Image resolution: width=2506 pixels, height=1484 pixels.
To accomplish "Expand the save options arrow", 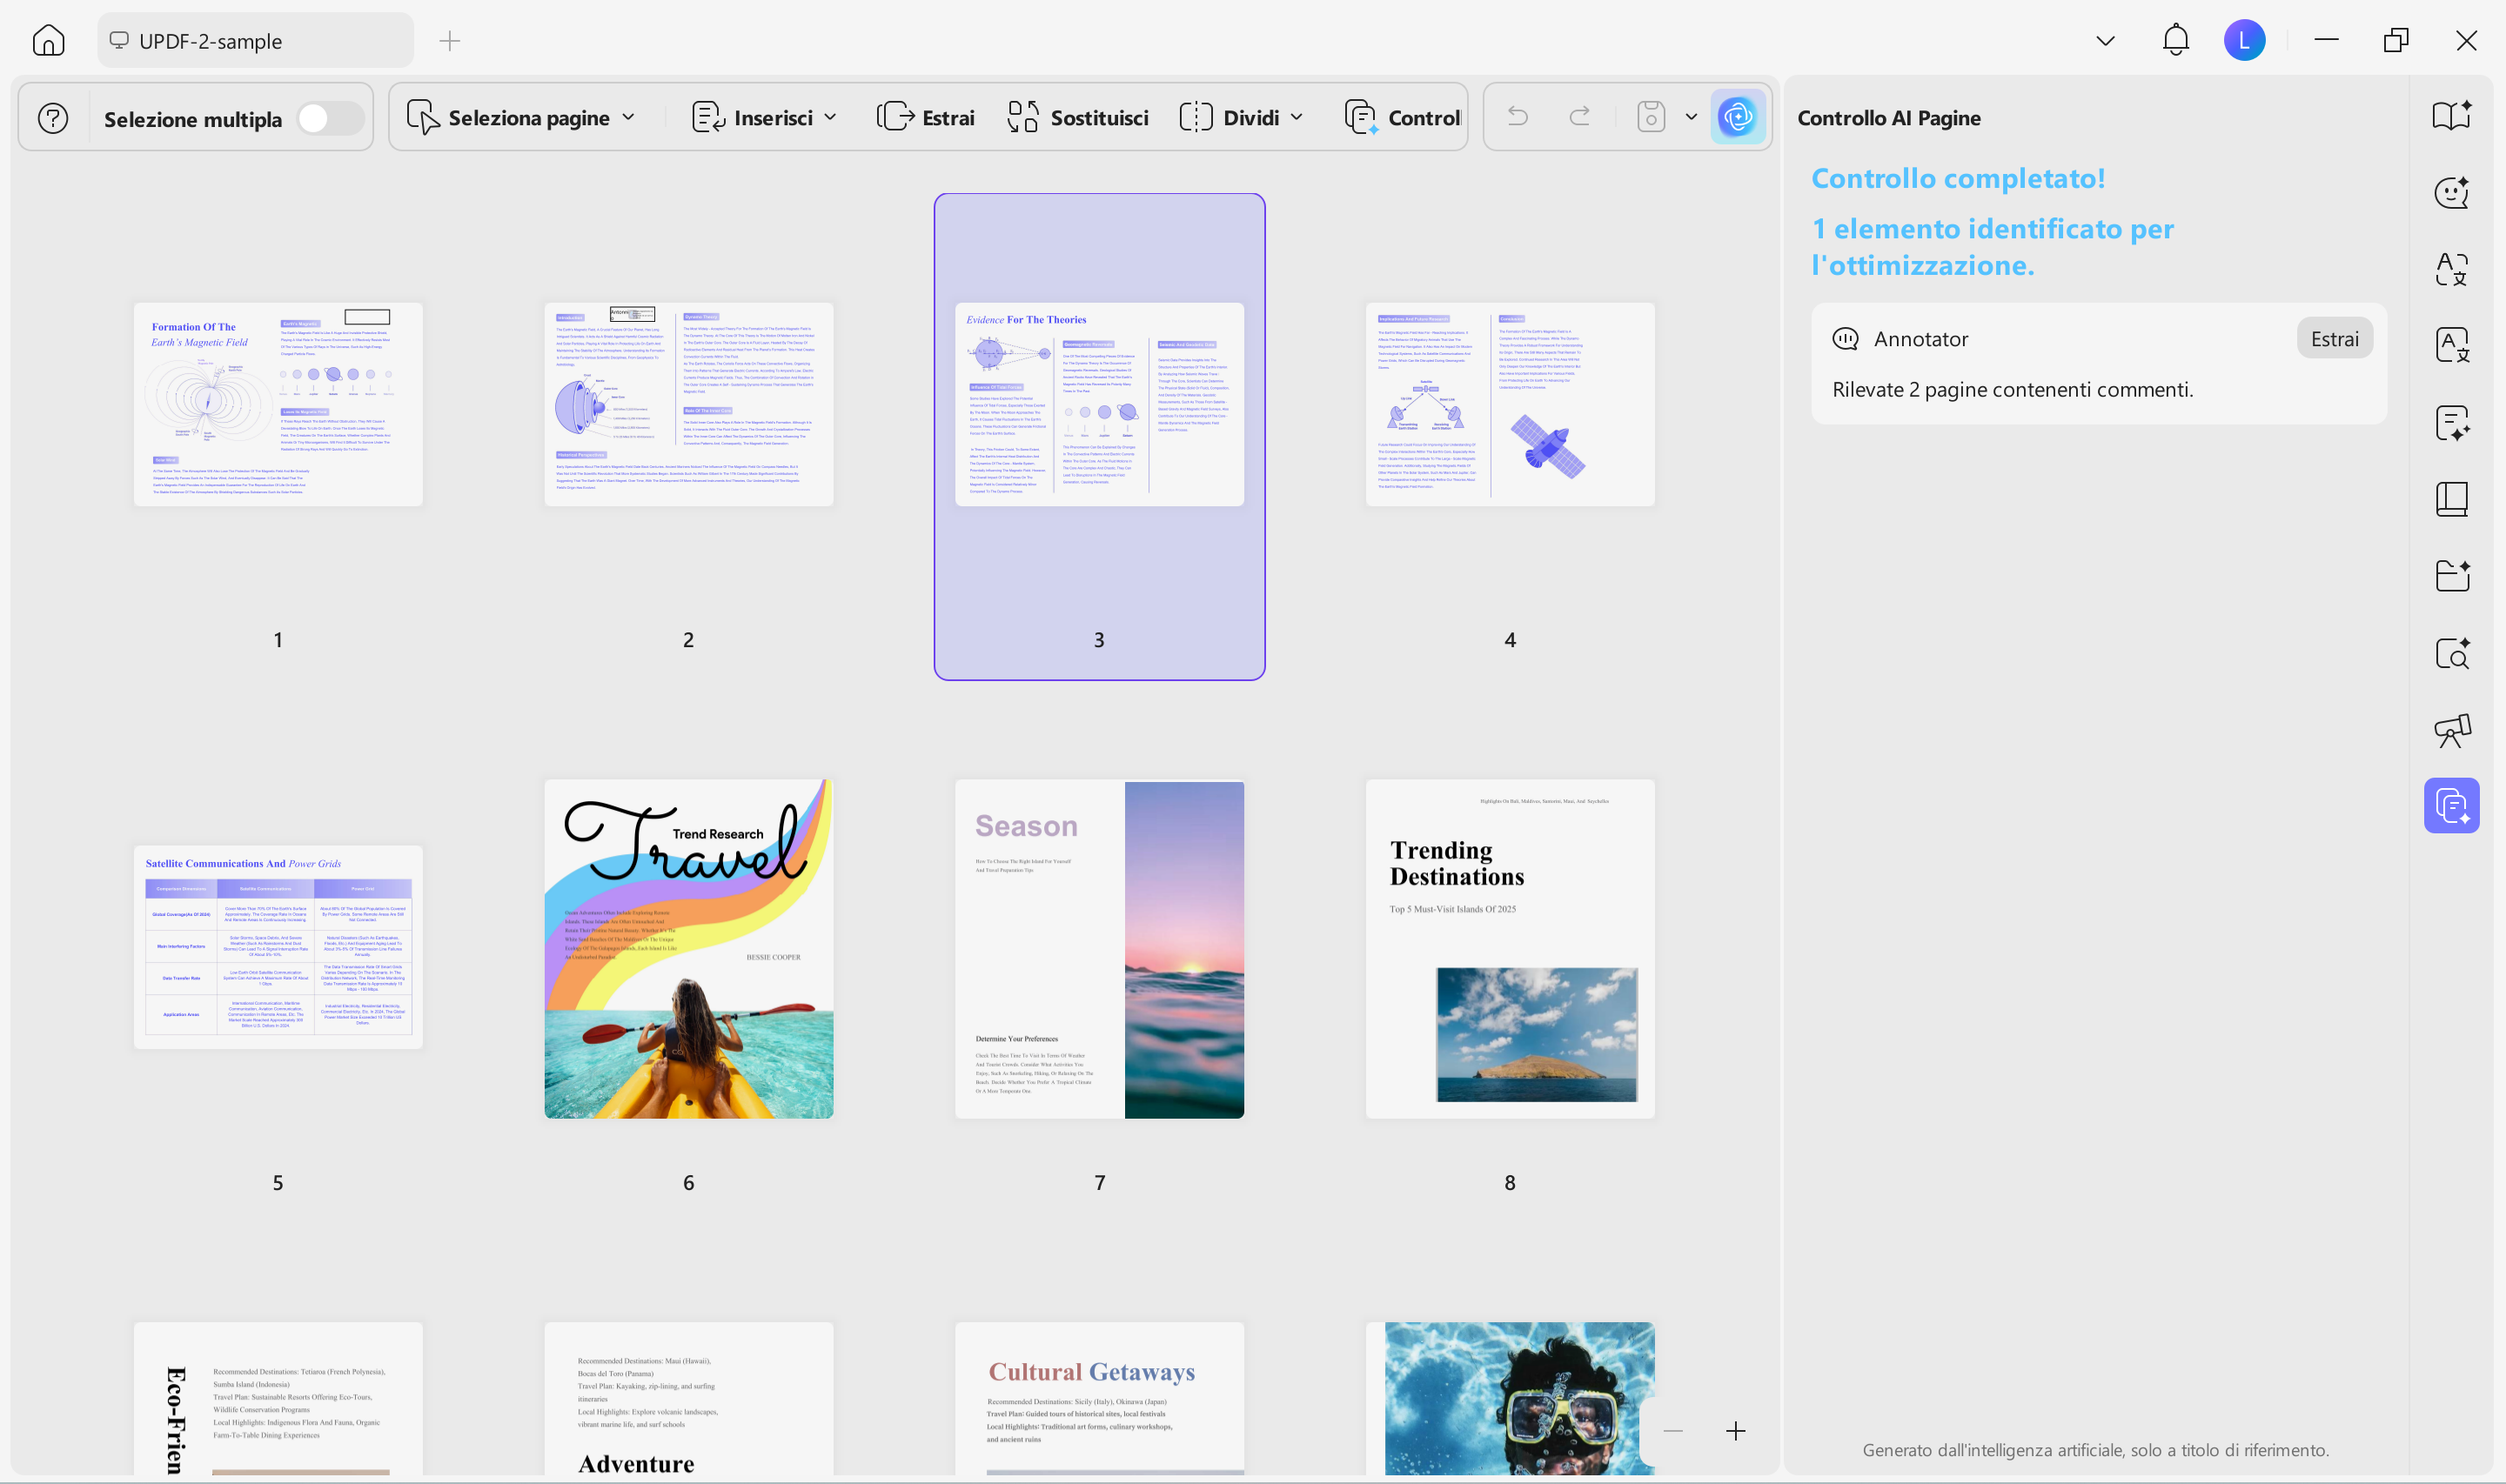I will (x=1691, y=117).
